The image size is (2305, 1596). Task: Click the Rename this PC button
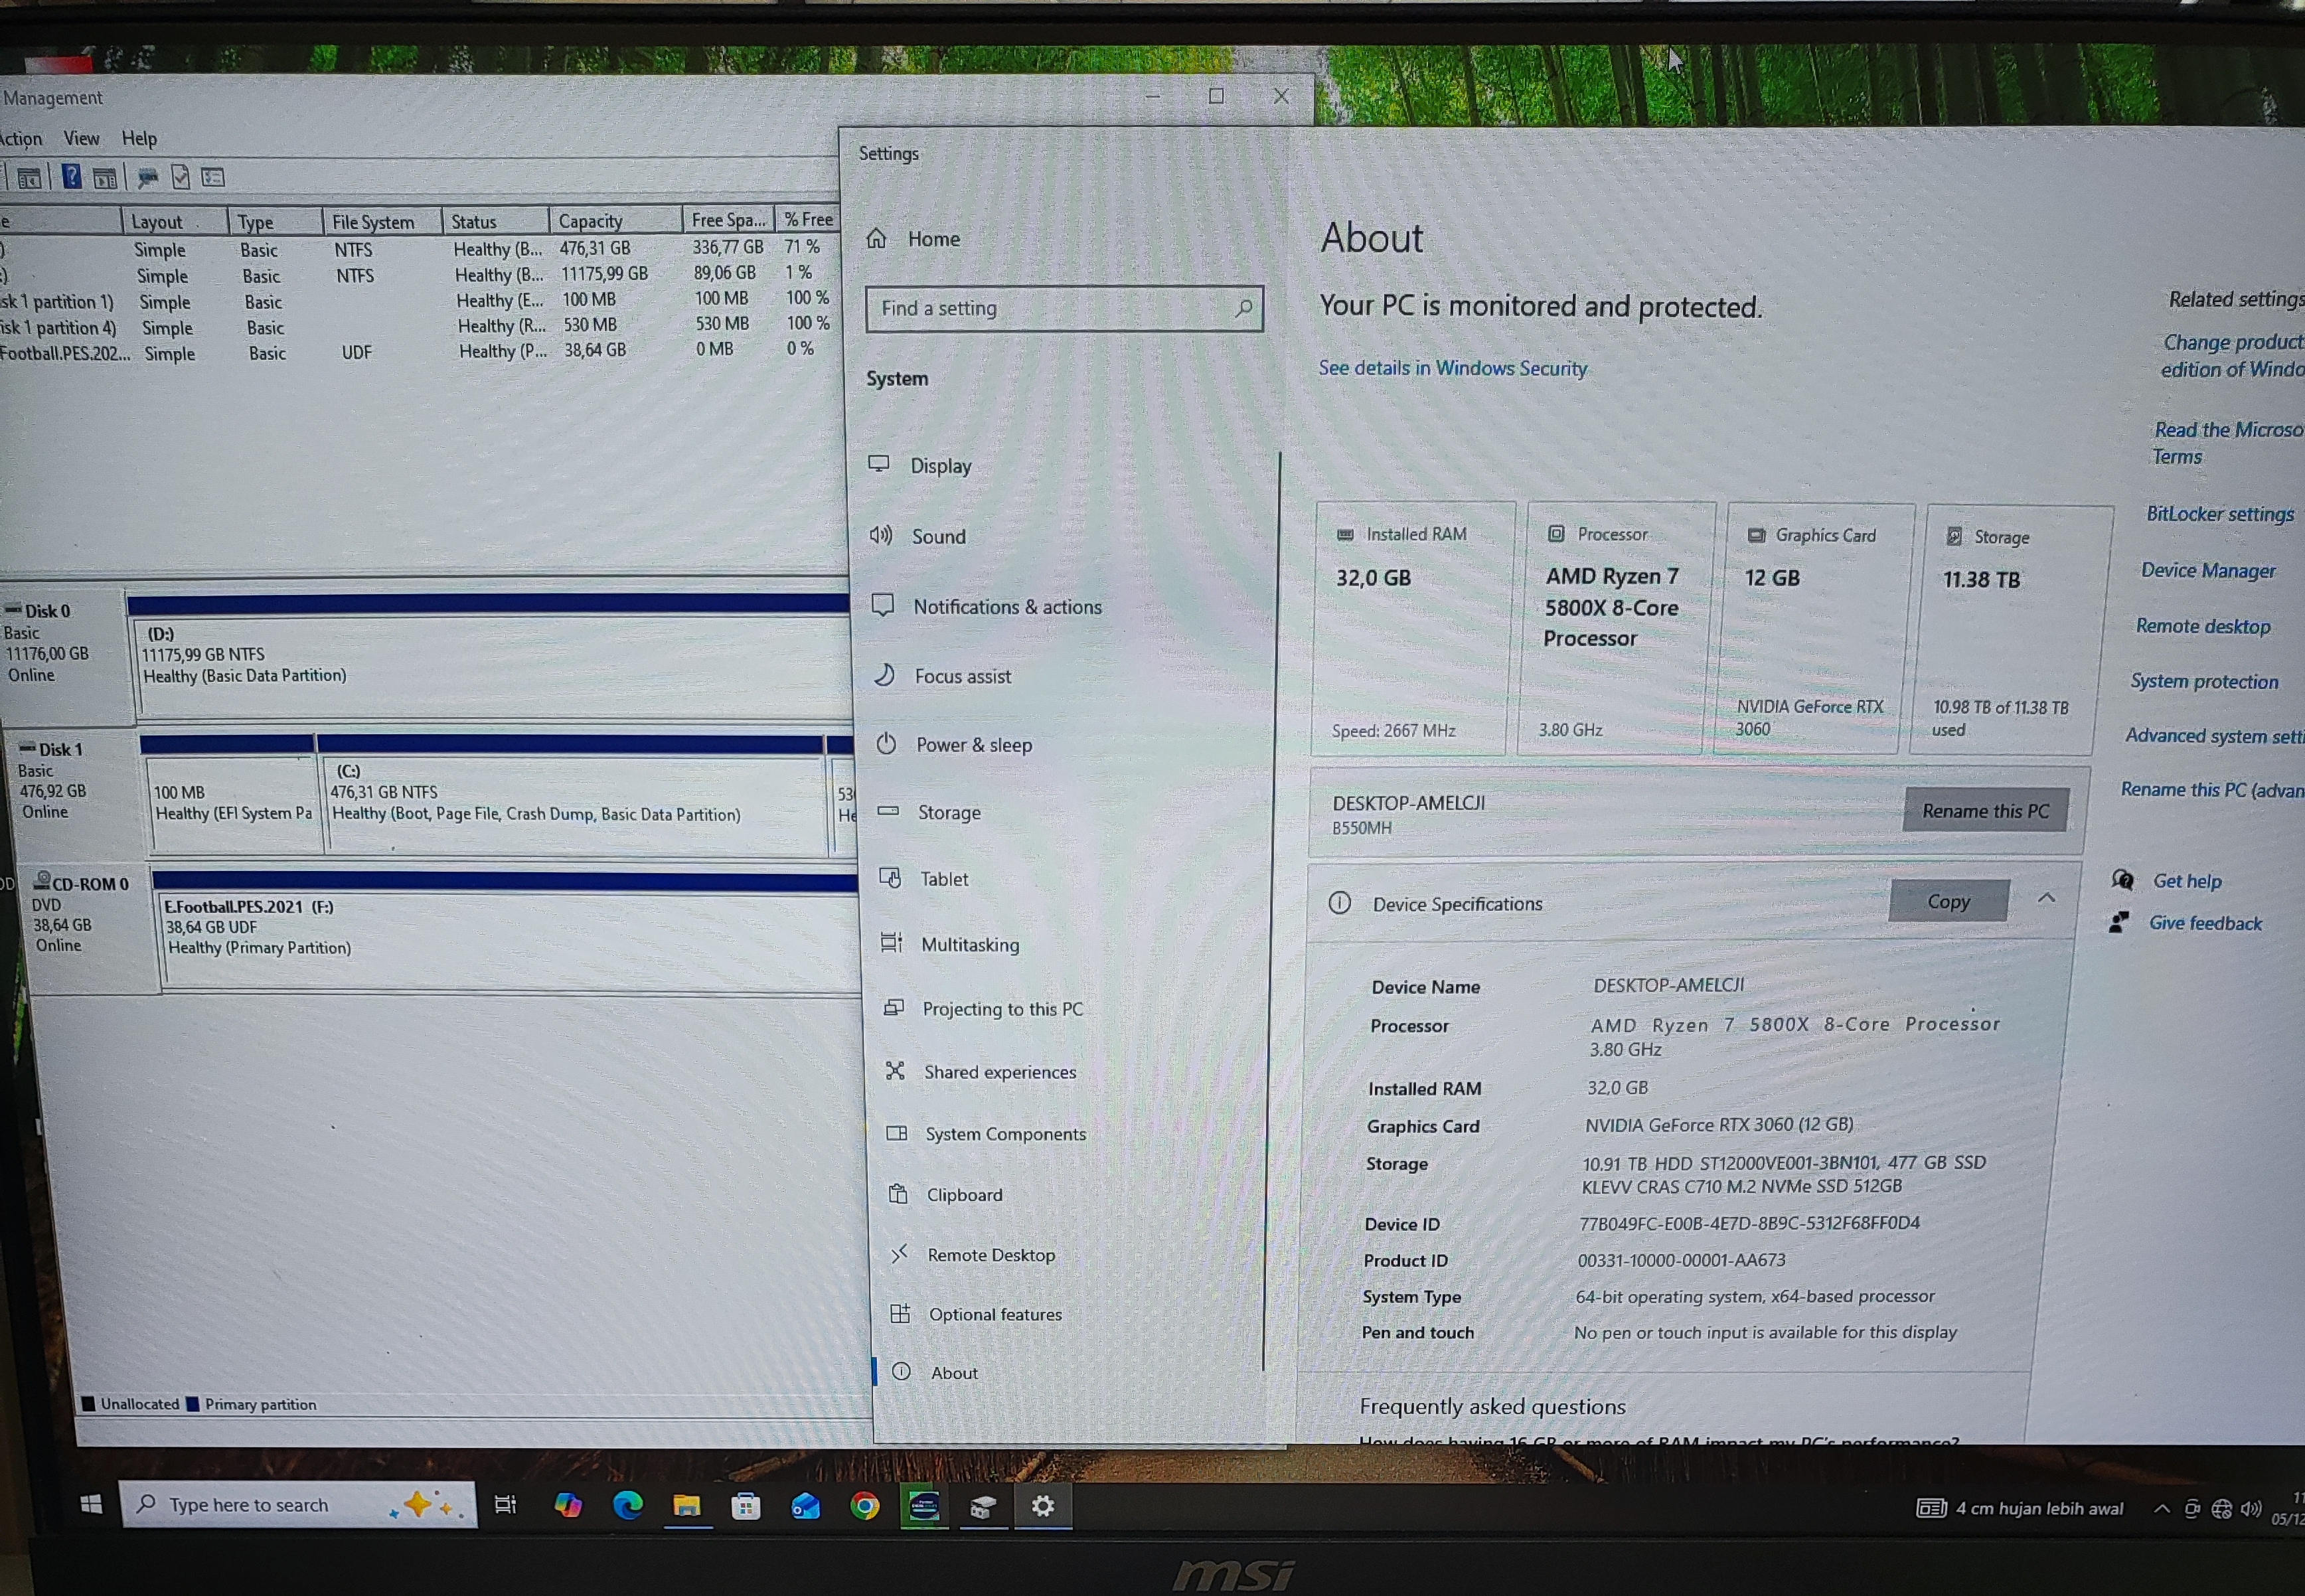(1985, 811)
